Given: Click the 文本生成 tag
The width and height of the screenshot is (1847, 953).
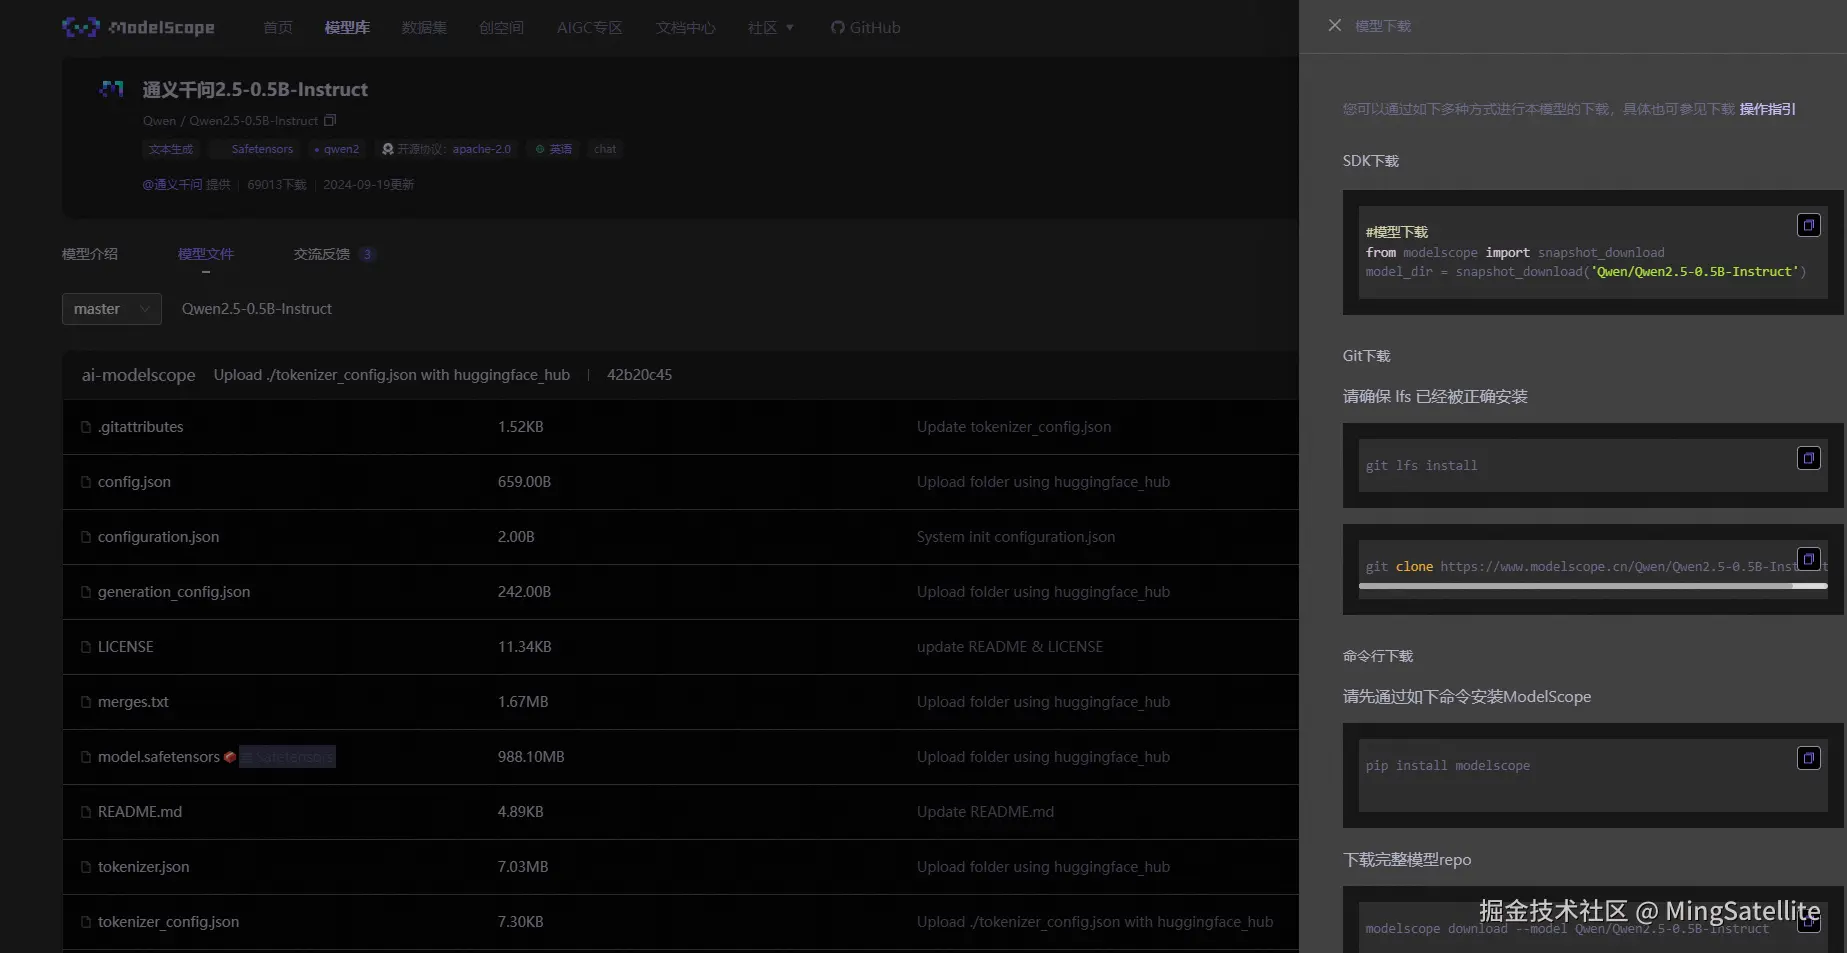Looking at the screenshot, I should point(171,149).
